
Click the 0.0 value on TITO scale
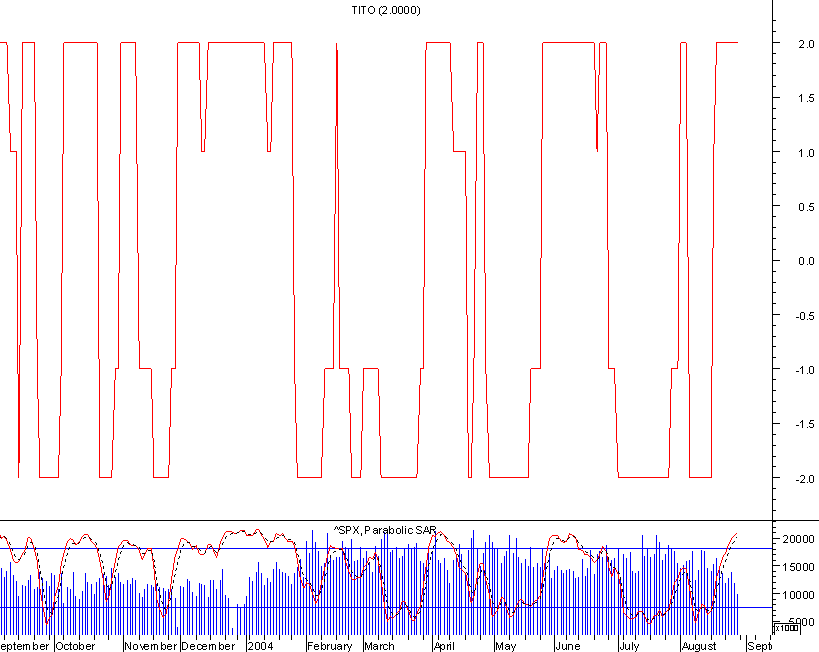coord(806,262)
